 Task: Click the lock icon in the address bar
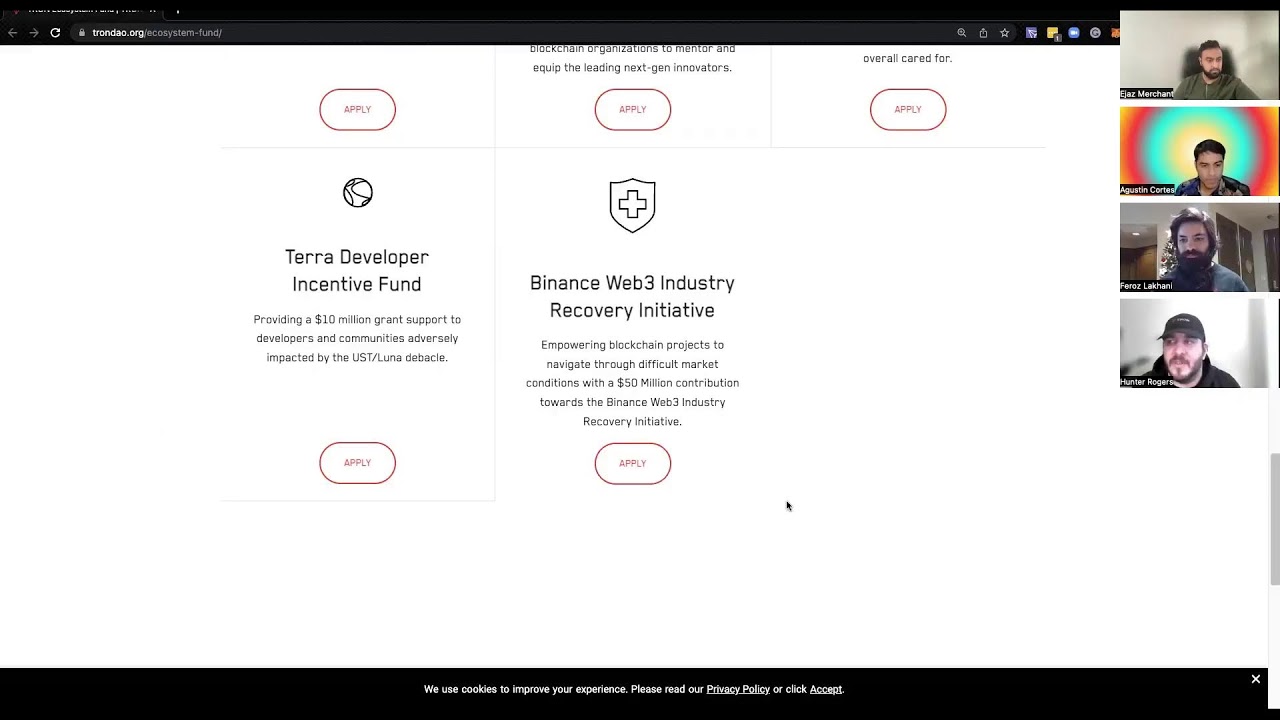tap(82, 33)
